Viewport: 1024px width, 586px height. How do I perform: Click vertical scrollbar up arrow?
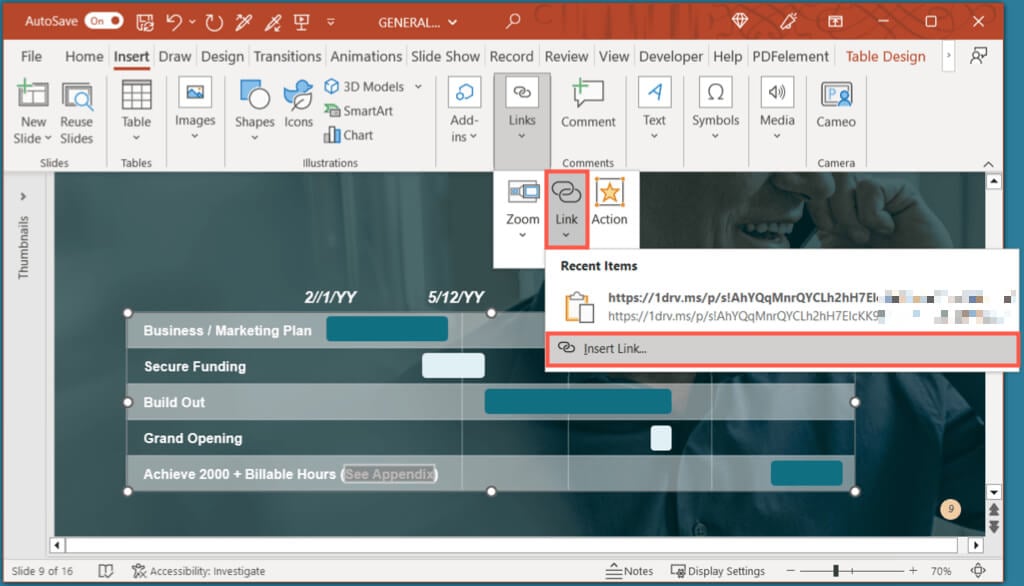point(993,181)
